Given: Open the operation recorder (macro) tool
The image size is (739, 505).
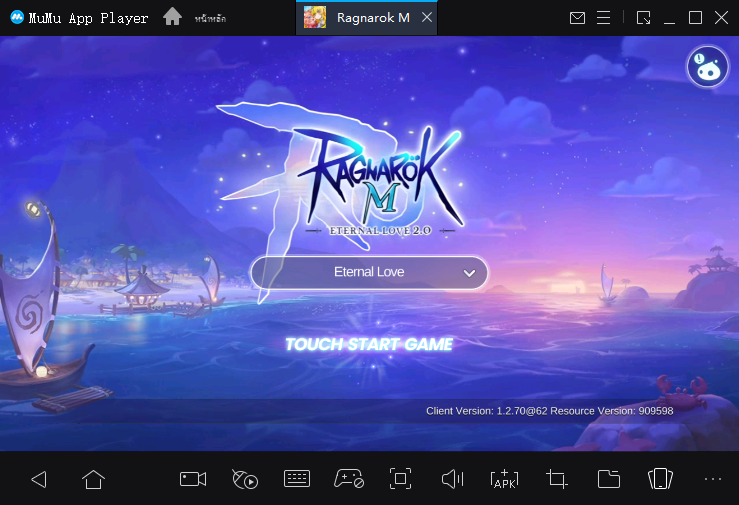Looking at the screenshot, I should tap(244, 479).
